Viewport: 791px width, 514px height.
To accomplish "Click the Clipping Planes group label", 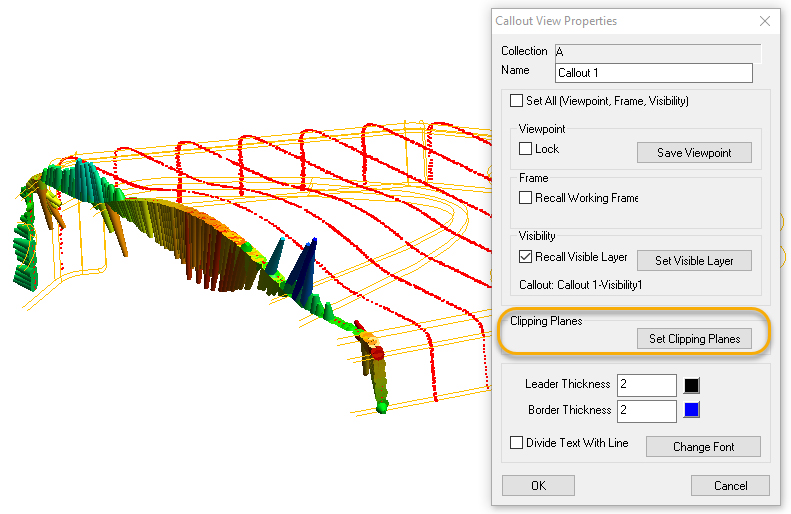I will coord(546,321).
